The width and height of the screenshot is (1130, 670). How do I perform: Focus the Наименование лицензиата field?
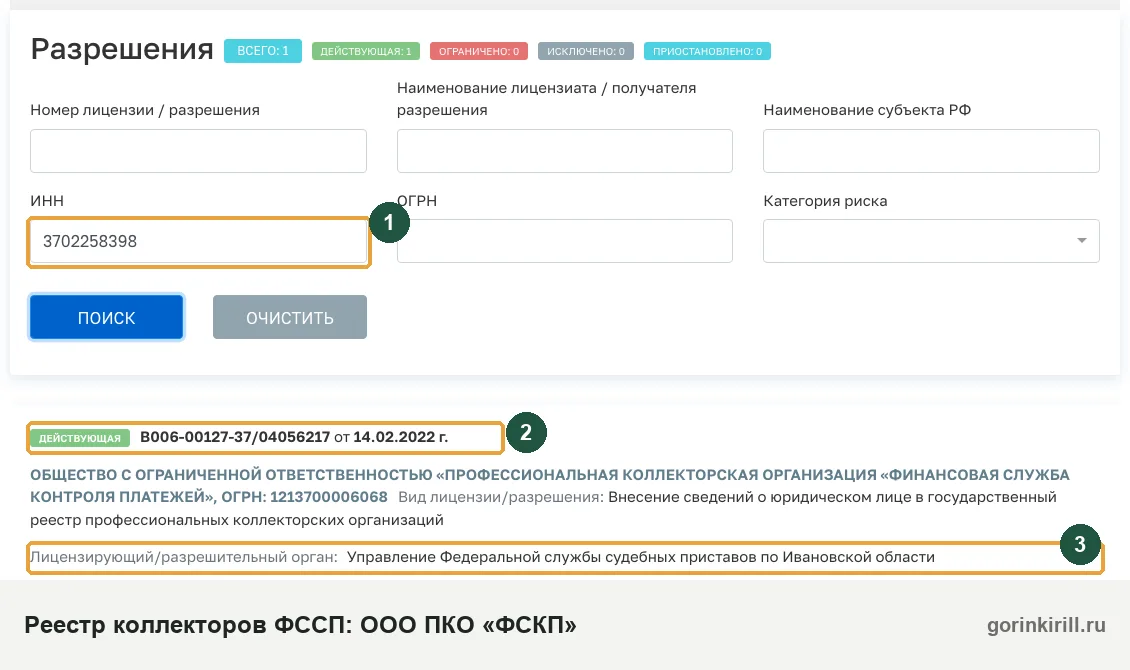[x=564, y=151]
